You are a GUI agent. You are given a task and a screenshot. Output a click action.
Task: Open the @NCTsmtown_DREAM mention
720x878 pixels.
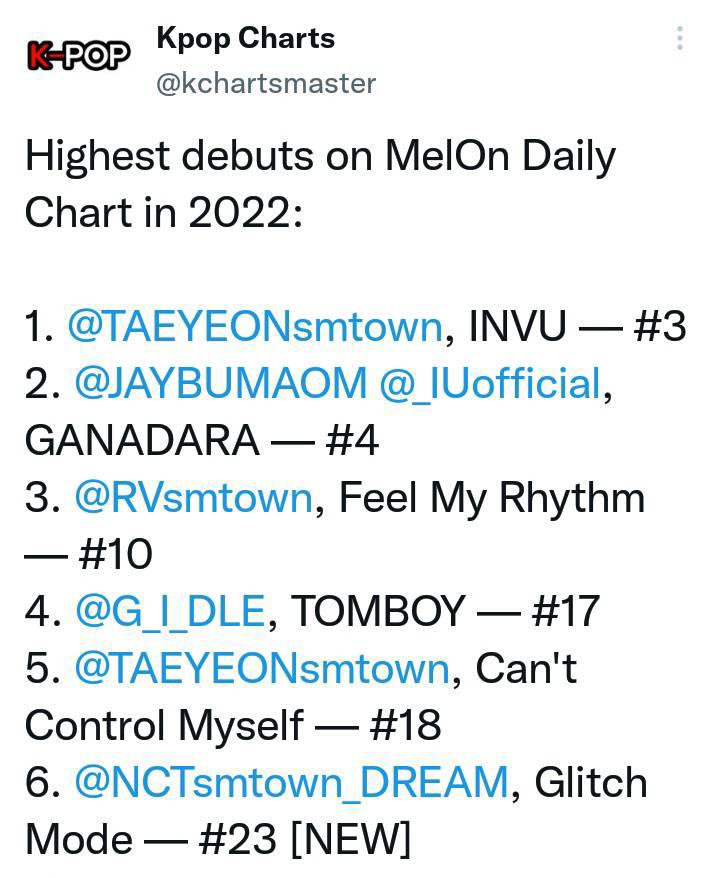pos(292,782)
